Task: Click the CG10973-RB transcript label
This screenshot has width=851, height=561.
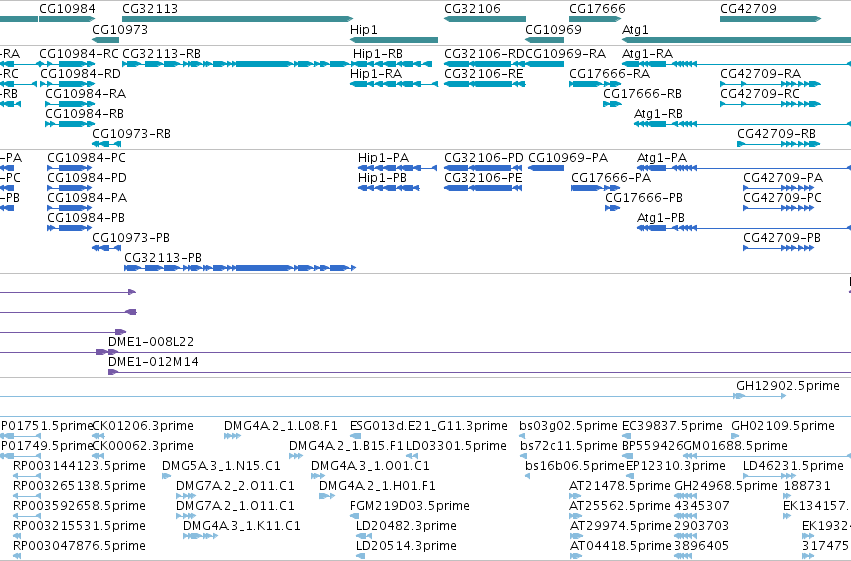Action: click(131, 134)
